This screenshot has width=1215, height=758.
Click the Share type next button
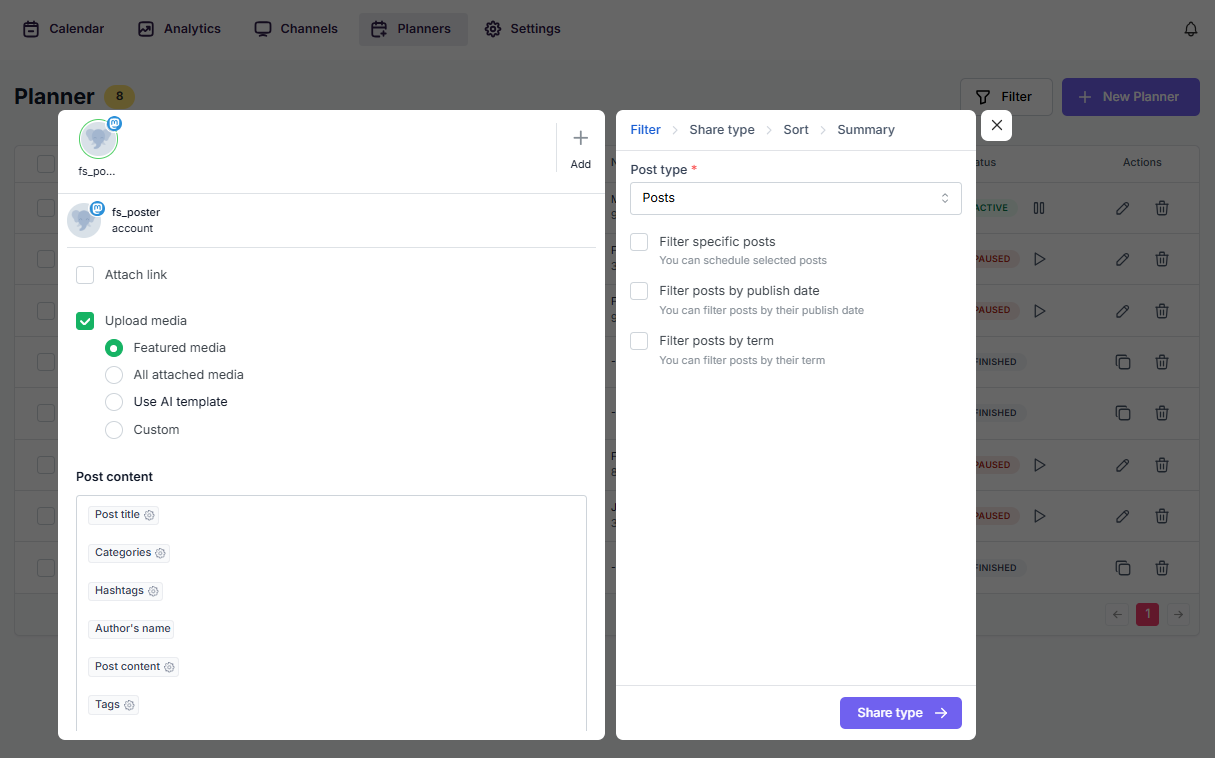900,713
